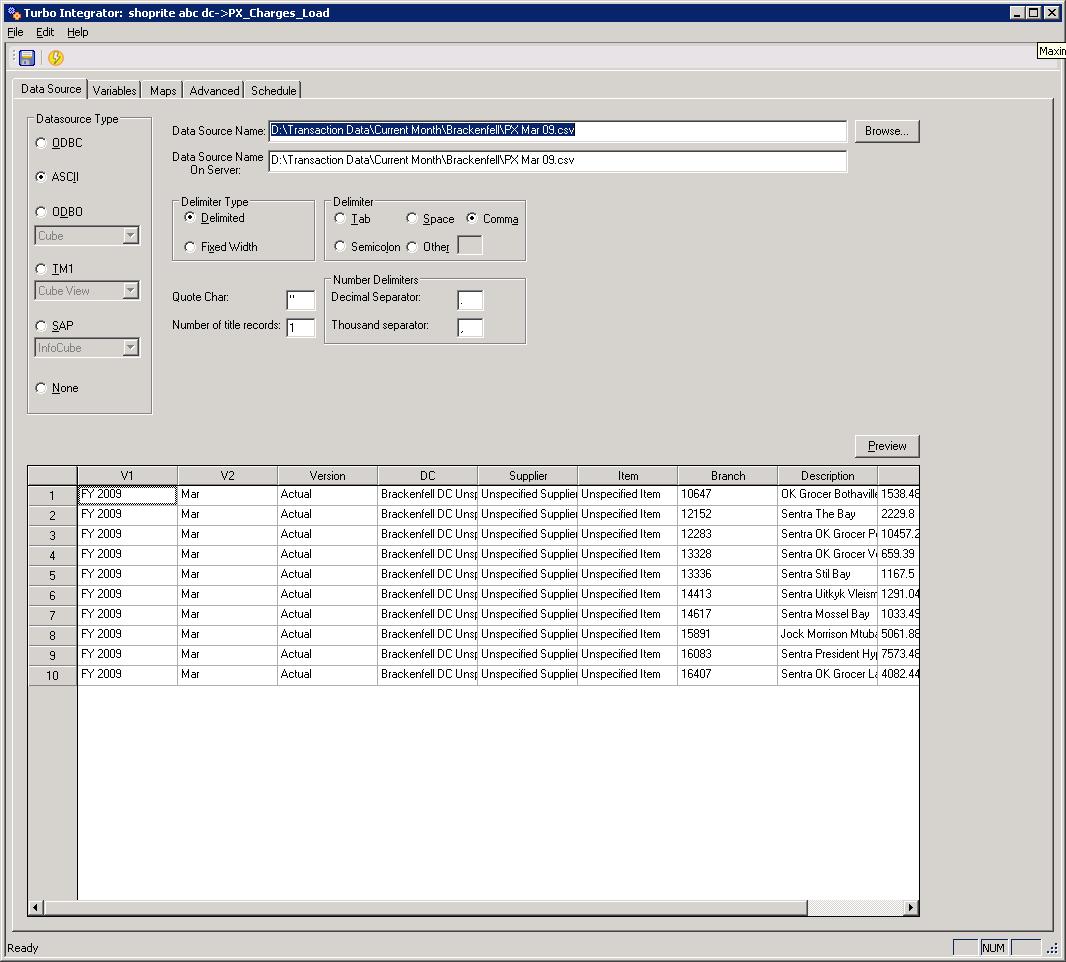Image resolution: width=1066 pixels, height=962 pixels.
Task: Click the Other delimiter text box
Action: (x=470, y=245)
